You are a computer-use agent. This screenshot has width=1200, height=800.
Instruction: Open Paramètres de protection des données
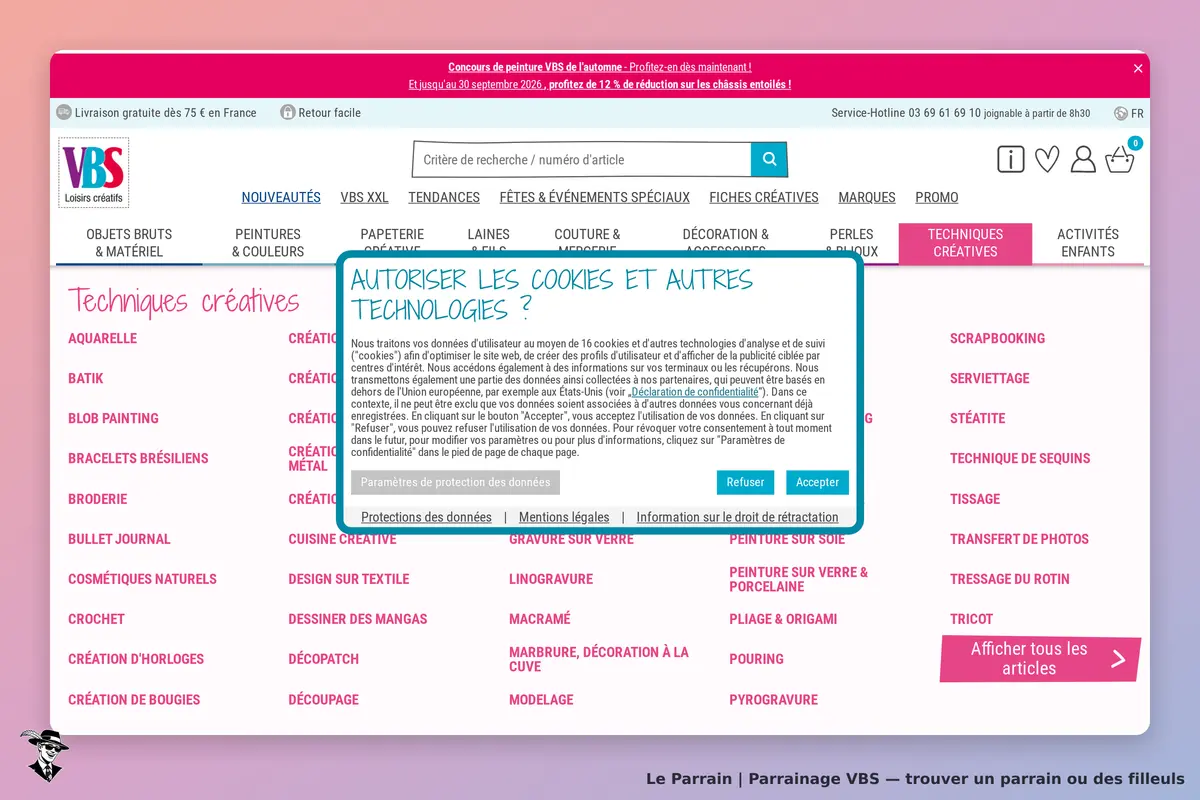pyautogui.click(x=455, y=482)
